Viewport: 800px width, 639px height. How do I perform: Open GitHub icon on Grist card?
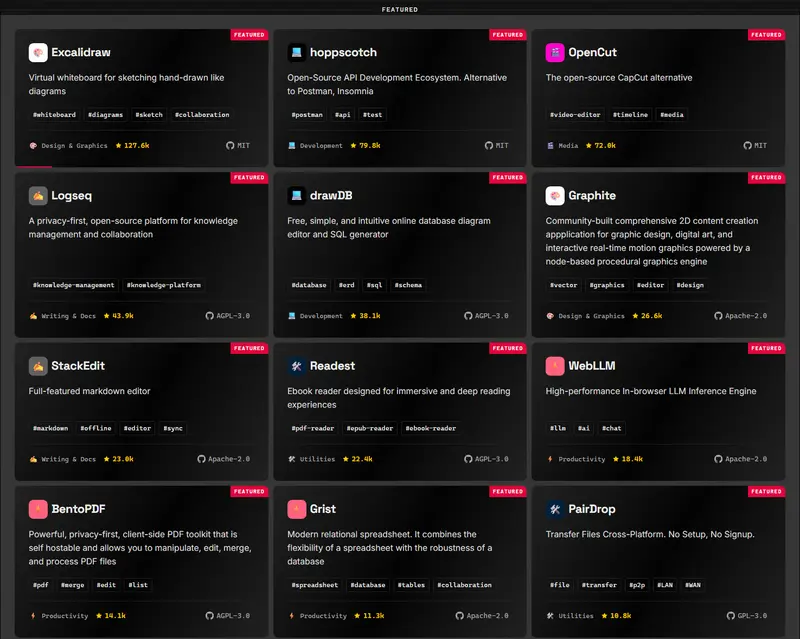coord(460,616)
